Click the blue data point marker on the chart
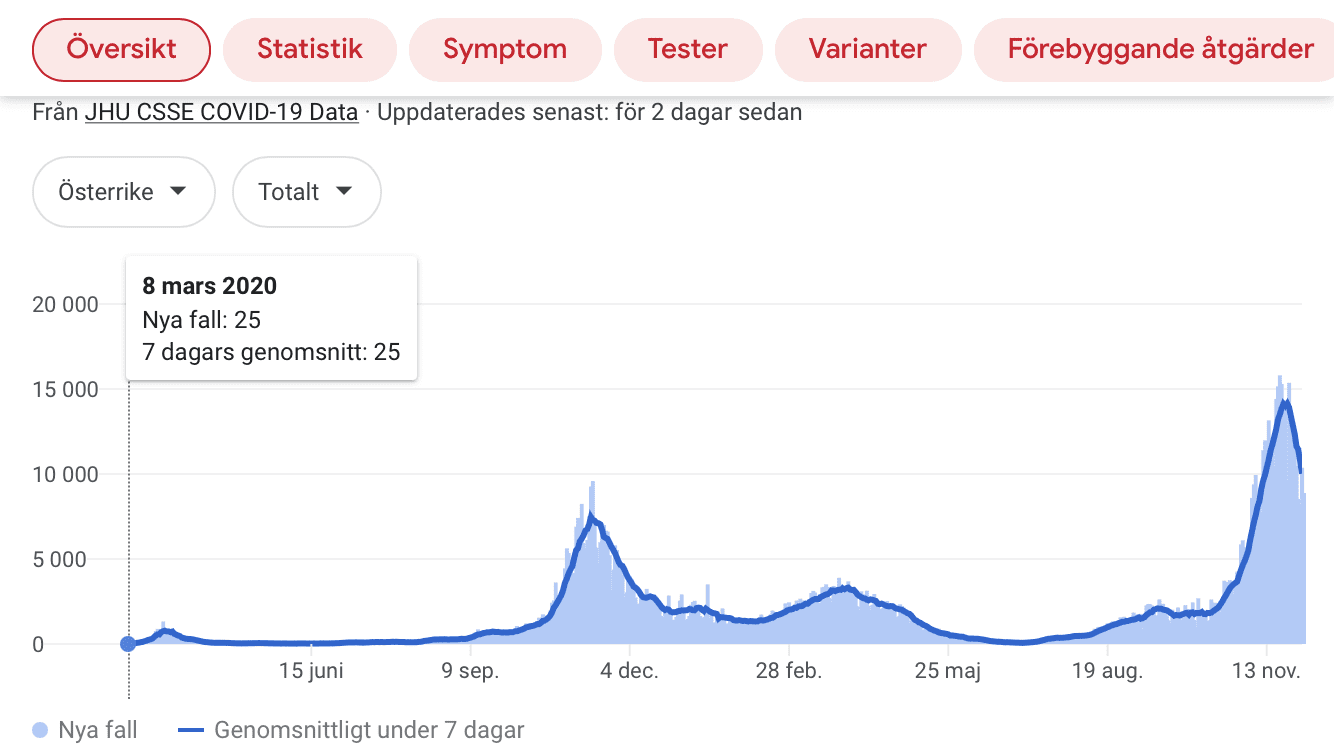 pos(128,644)
